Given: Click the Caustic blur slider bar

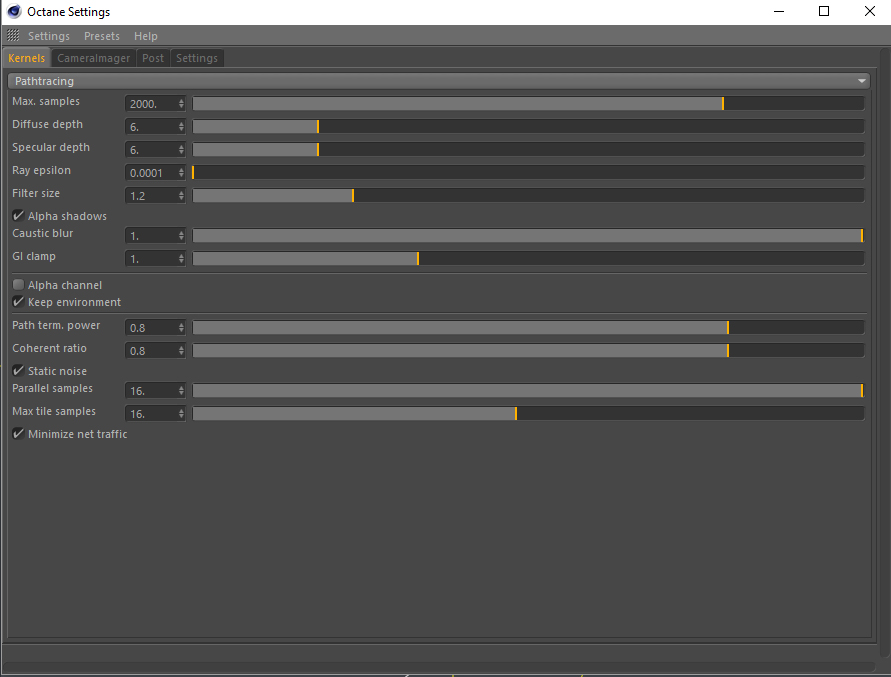Looking at the screenshot, I should [528, 235].
